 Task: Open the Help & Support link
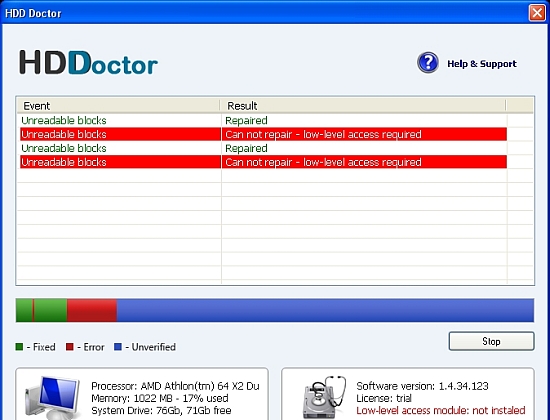482,64
